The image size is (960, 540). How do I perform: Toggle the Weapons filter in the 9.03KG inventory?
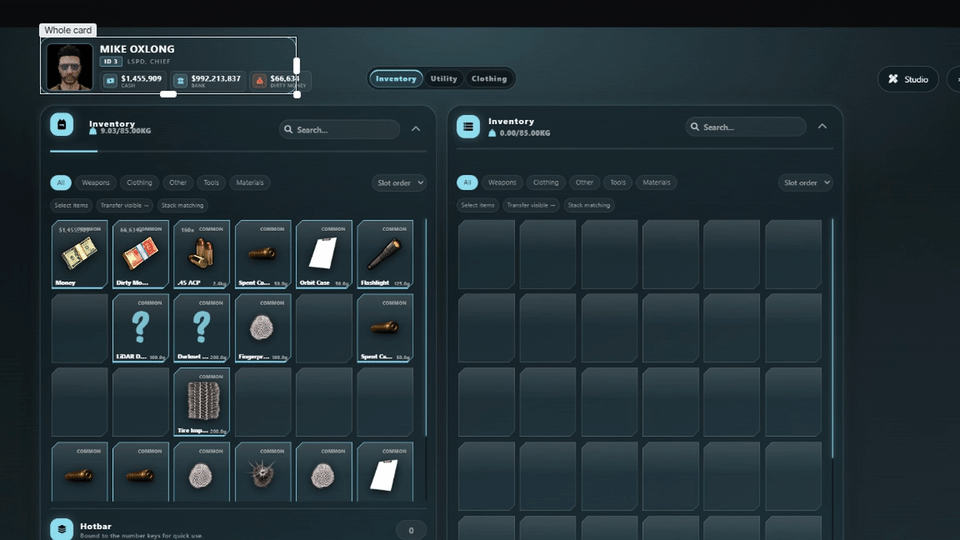pyautogui.click(x=96, y=182)
